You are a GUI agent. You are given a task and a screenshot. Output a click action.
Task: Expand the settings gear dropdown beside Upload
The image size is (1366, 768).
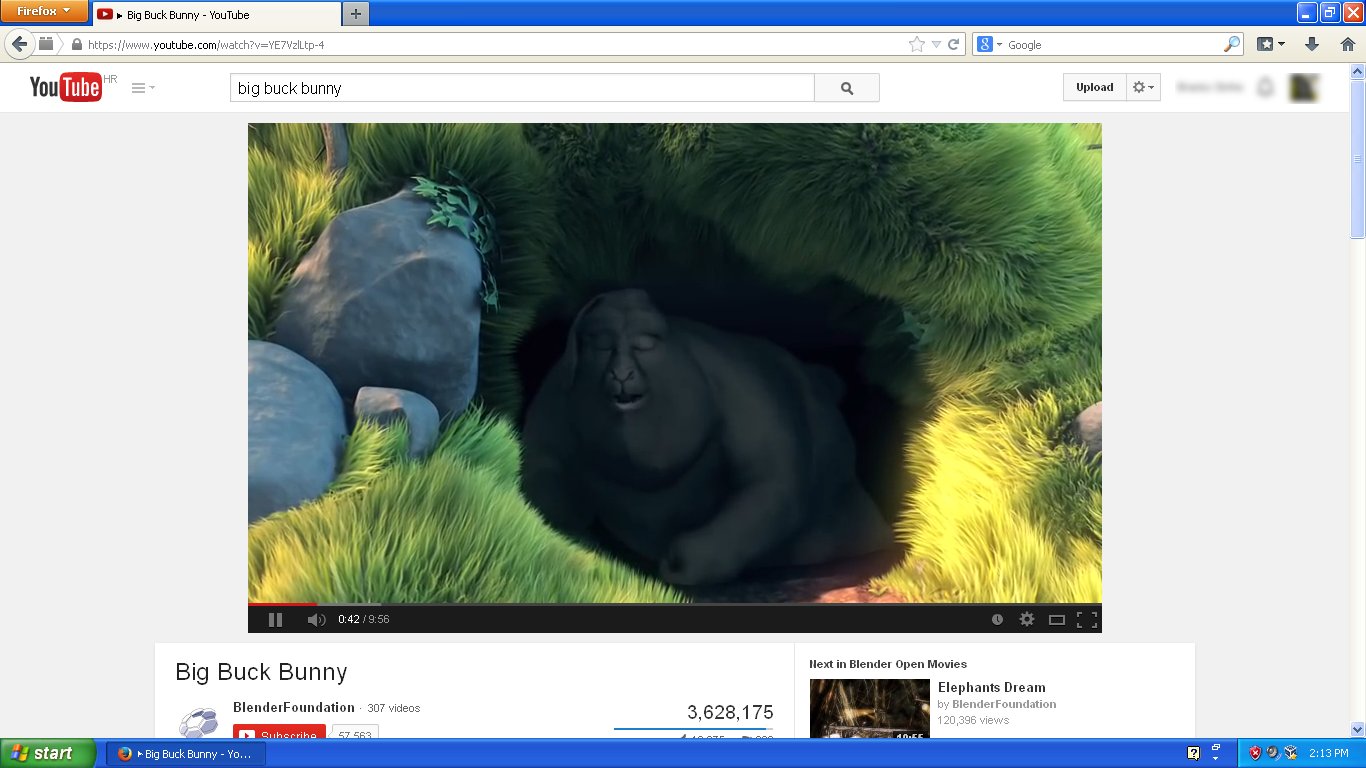(1143, 88)
